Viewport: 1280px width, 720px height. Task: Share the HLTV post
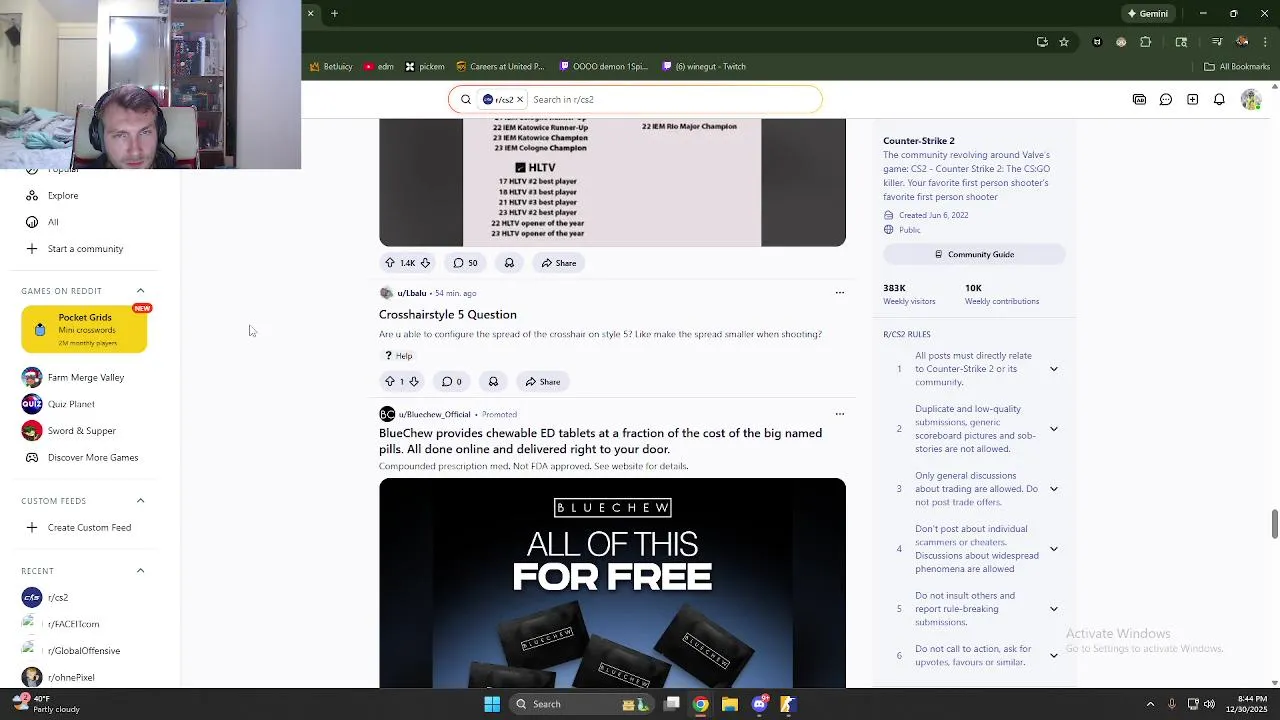559,263
